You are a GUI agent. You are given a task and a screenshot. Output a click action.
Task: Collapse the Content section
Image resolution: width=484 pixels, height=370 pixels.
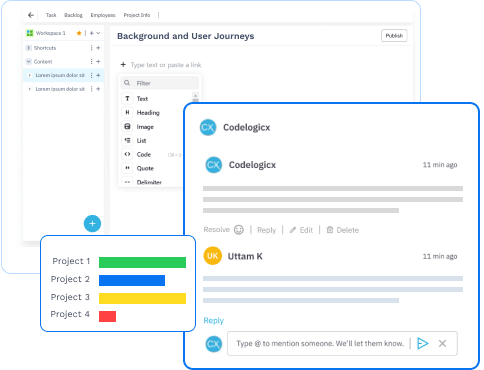[x=29, y=62]
